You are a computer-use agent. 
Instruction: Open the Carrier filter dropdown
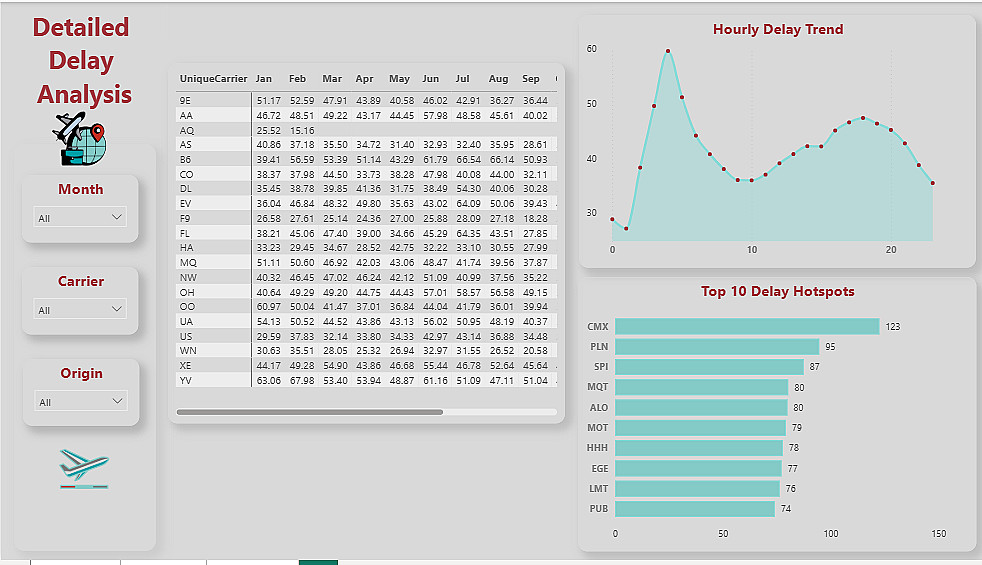pyautogui.click(x=80, y=309)
